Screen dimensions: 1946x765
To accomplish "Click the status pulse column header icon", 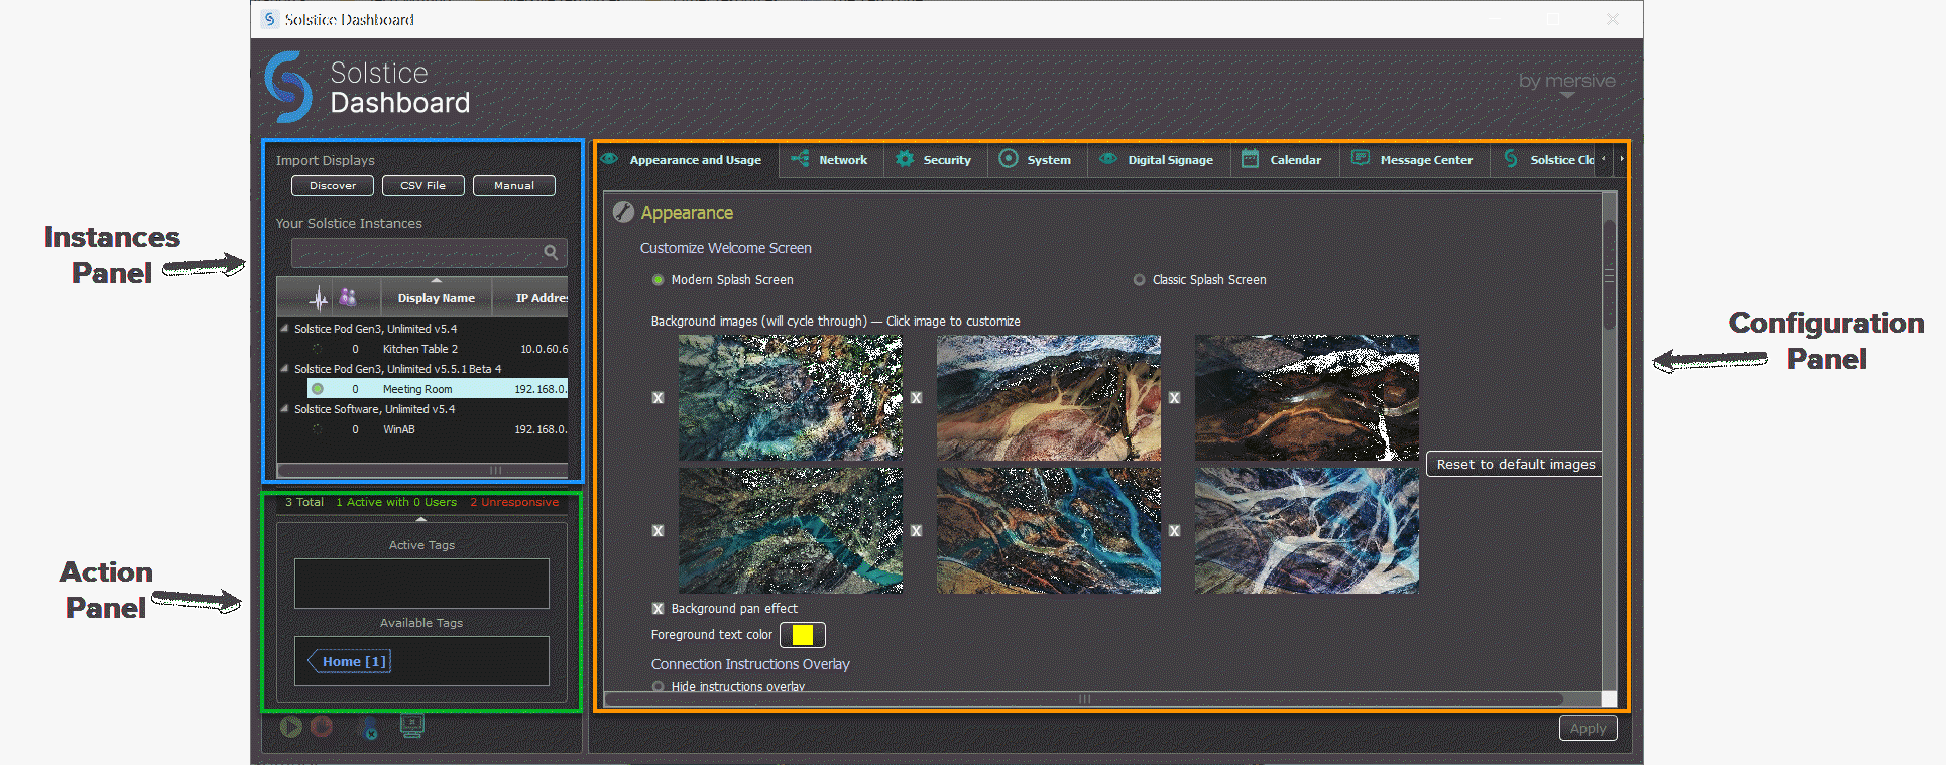I will tap(319, 298).
